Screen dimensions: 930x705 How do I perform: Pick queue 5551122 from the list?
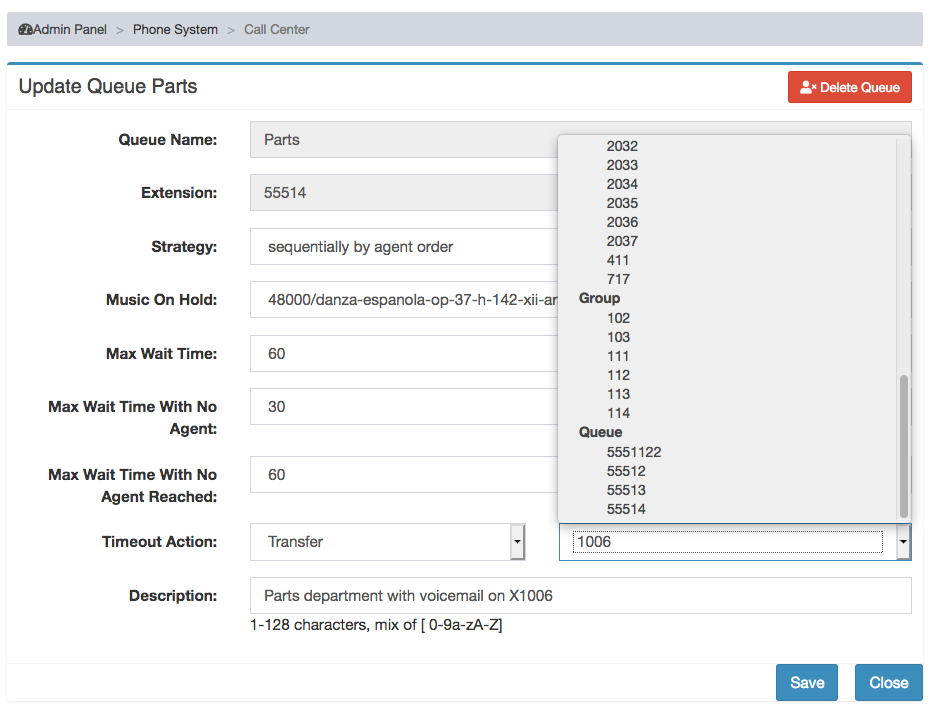633,452
